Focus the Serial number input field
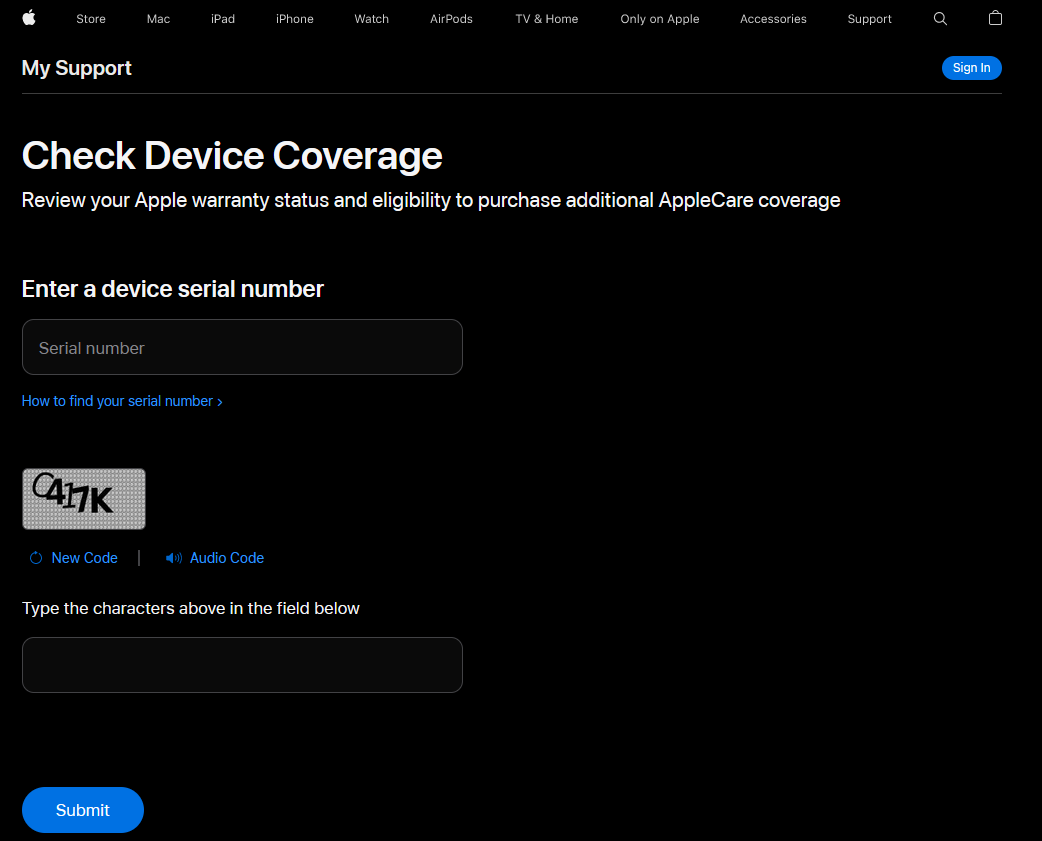This screenshot has width=1042, height=841. [242, 347]
